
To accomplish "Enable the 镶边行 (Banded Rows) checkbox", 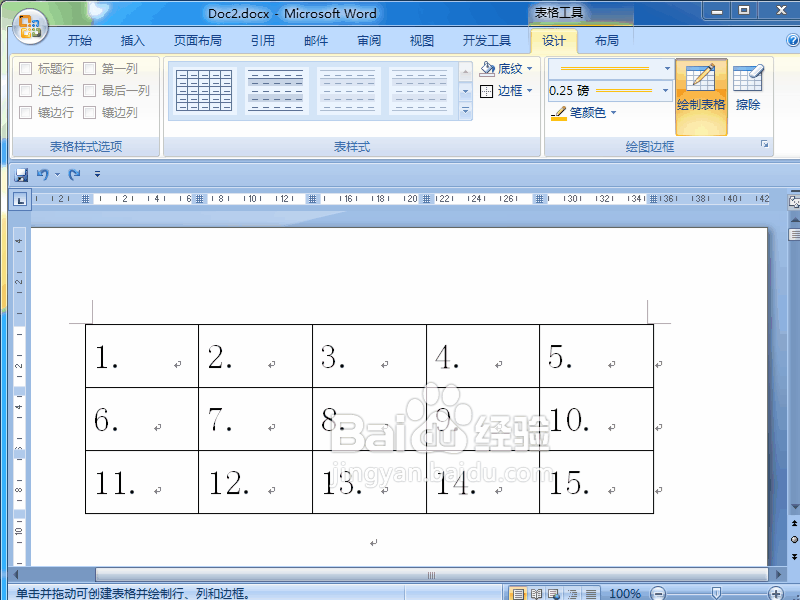I will pos(25,112).
